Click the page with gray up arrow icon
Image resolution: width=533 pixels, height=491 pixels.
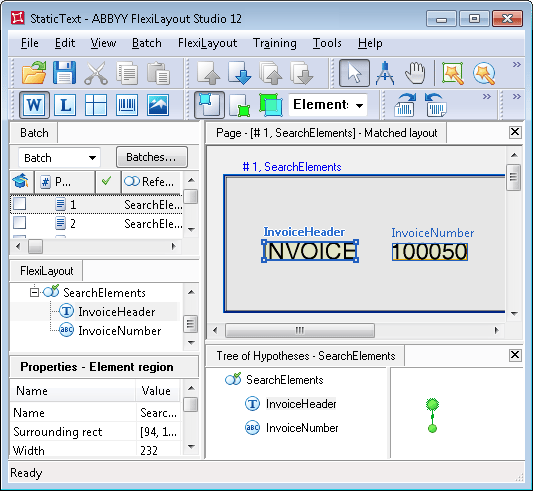208,73
